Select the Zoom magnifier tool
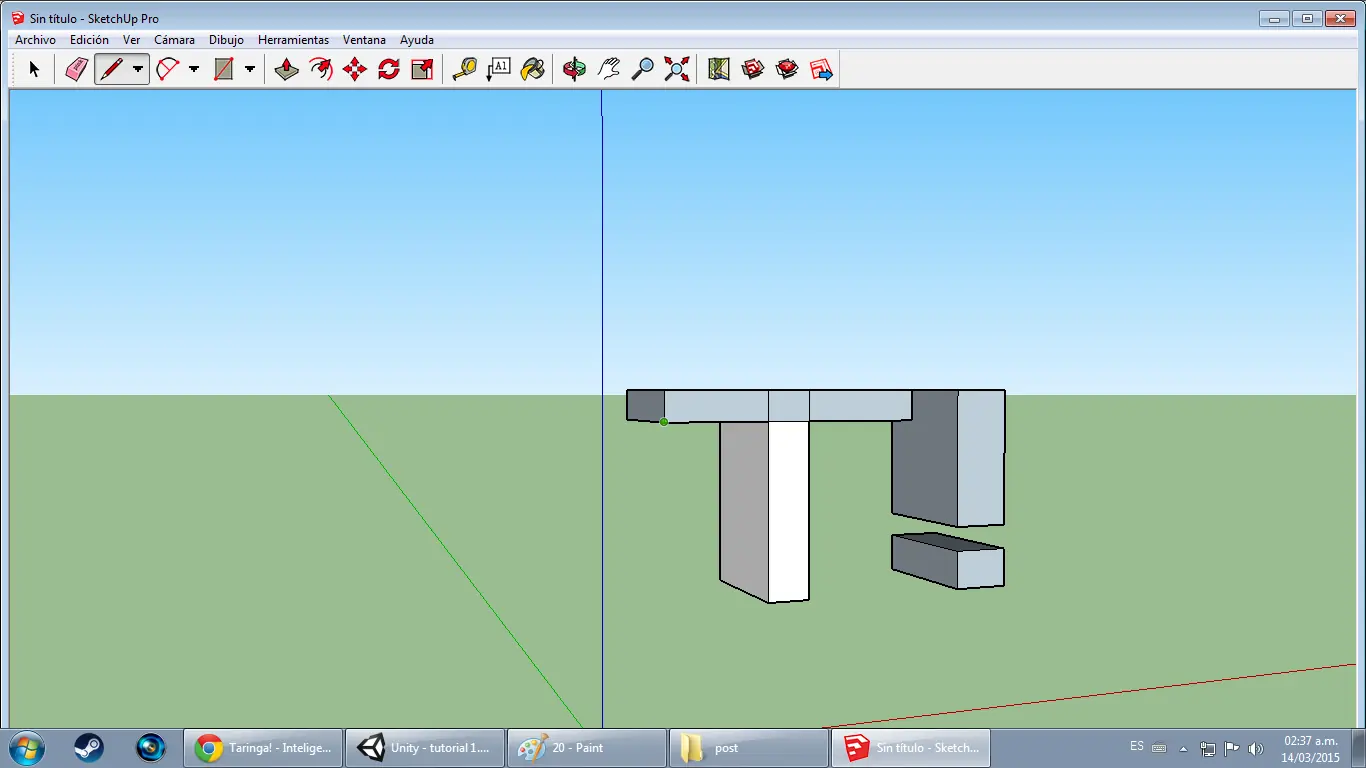Viewport: 1366px width, 768px height. [643, 69]
